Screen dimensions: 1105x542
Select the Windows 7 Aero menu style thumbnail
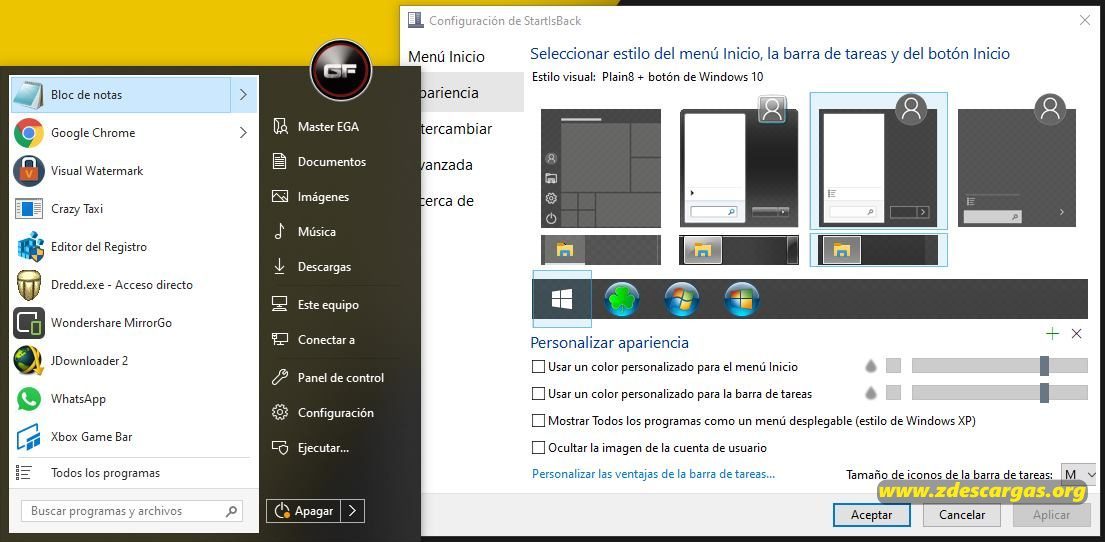pos(739,162)
